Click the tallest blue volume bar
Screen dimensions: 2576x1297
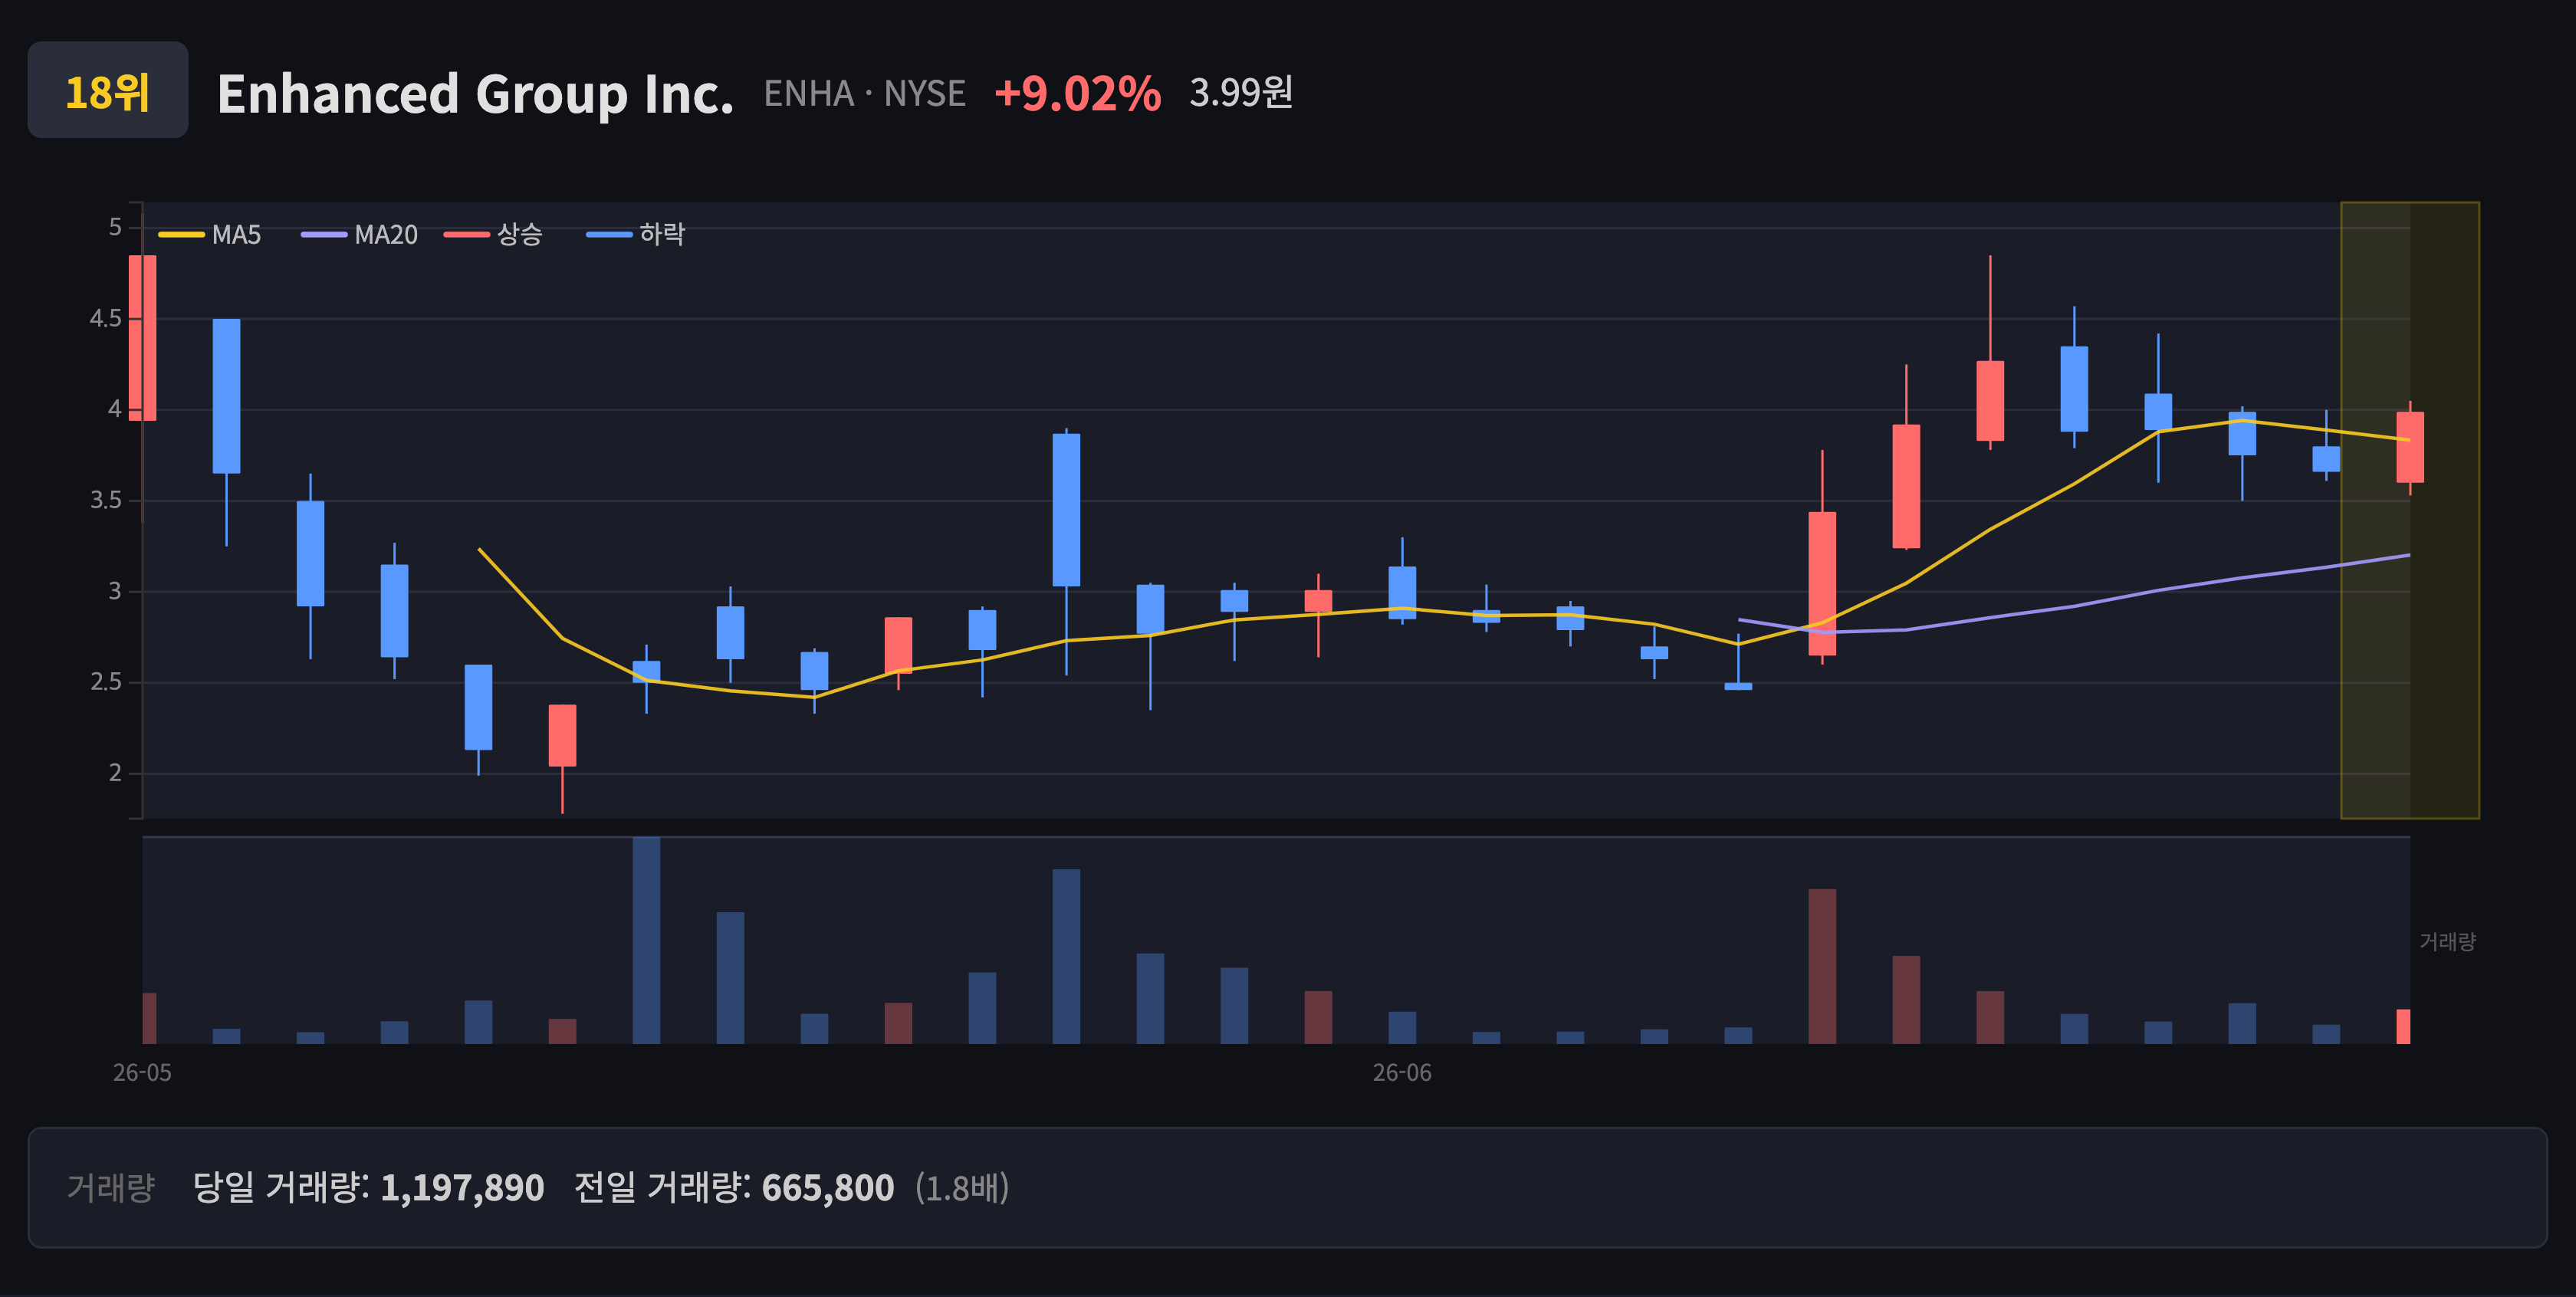646,940
